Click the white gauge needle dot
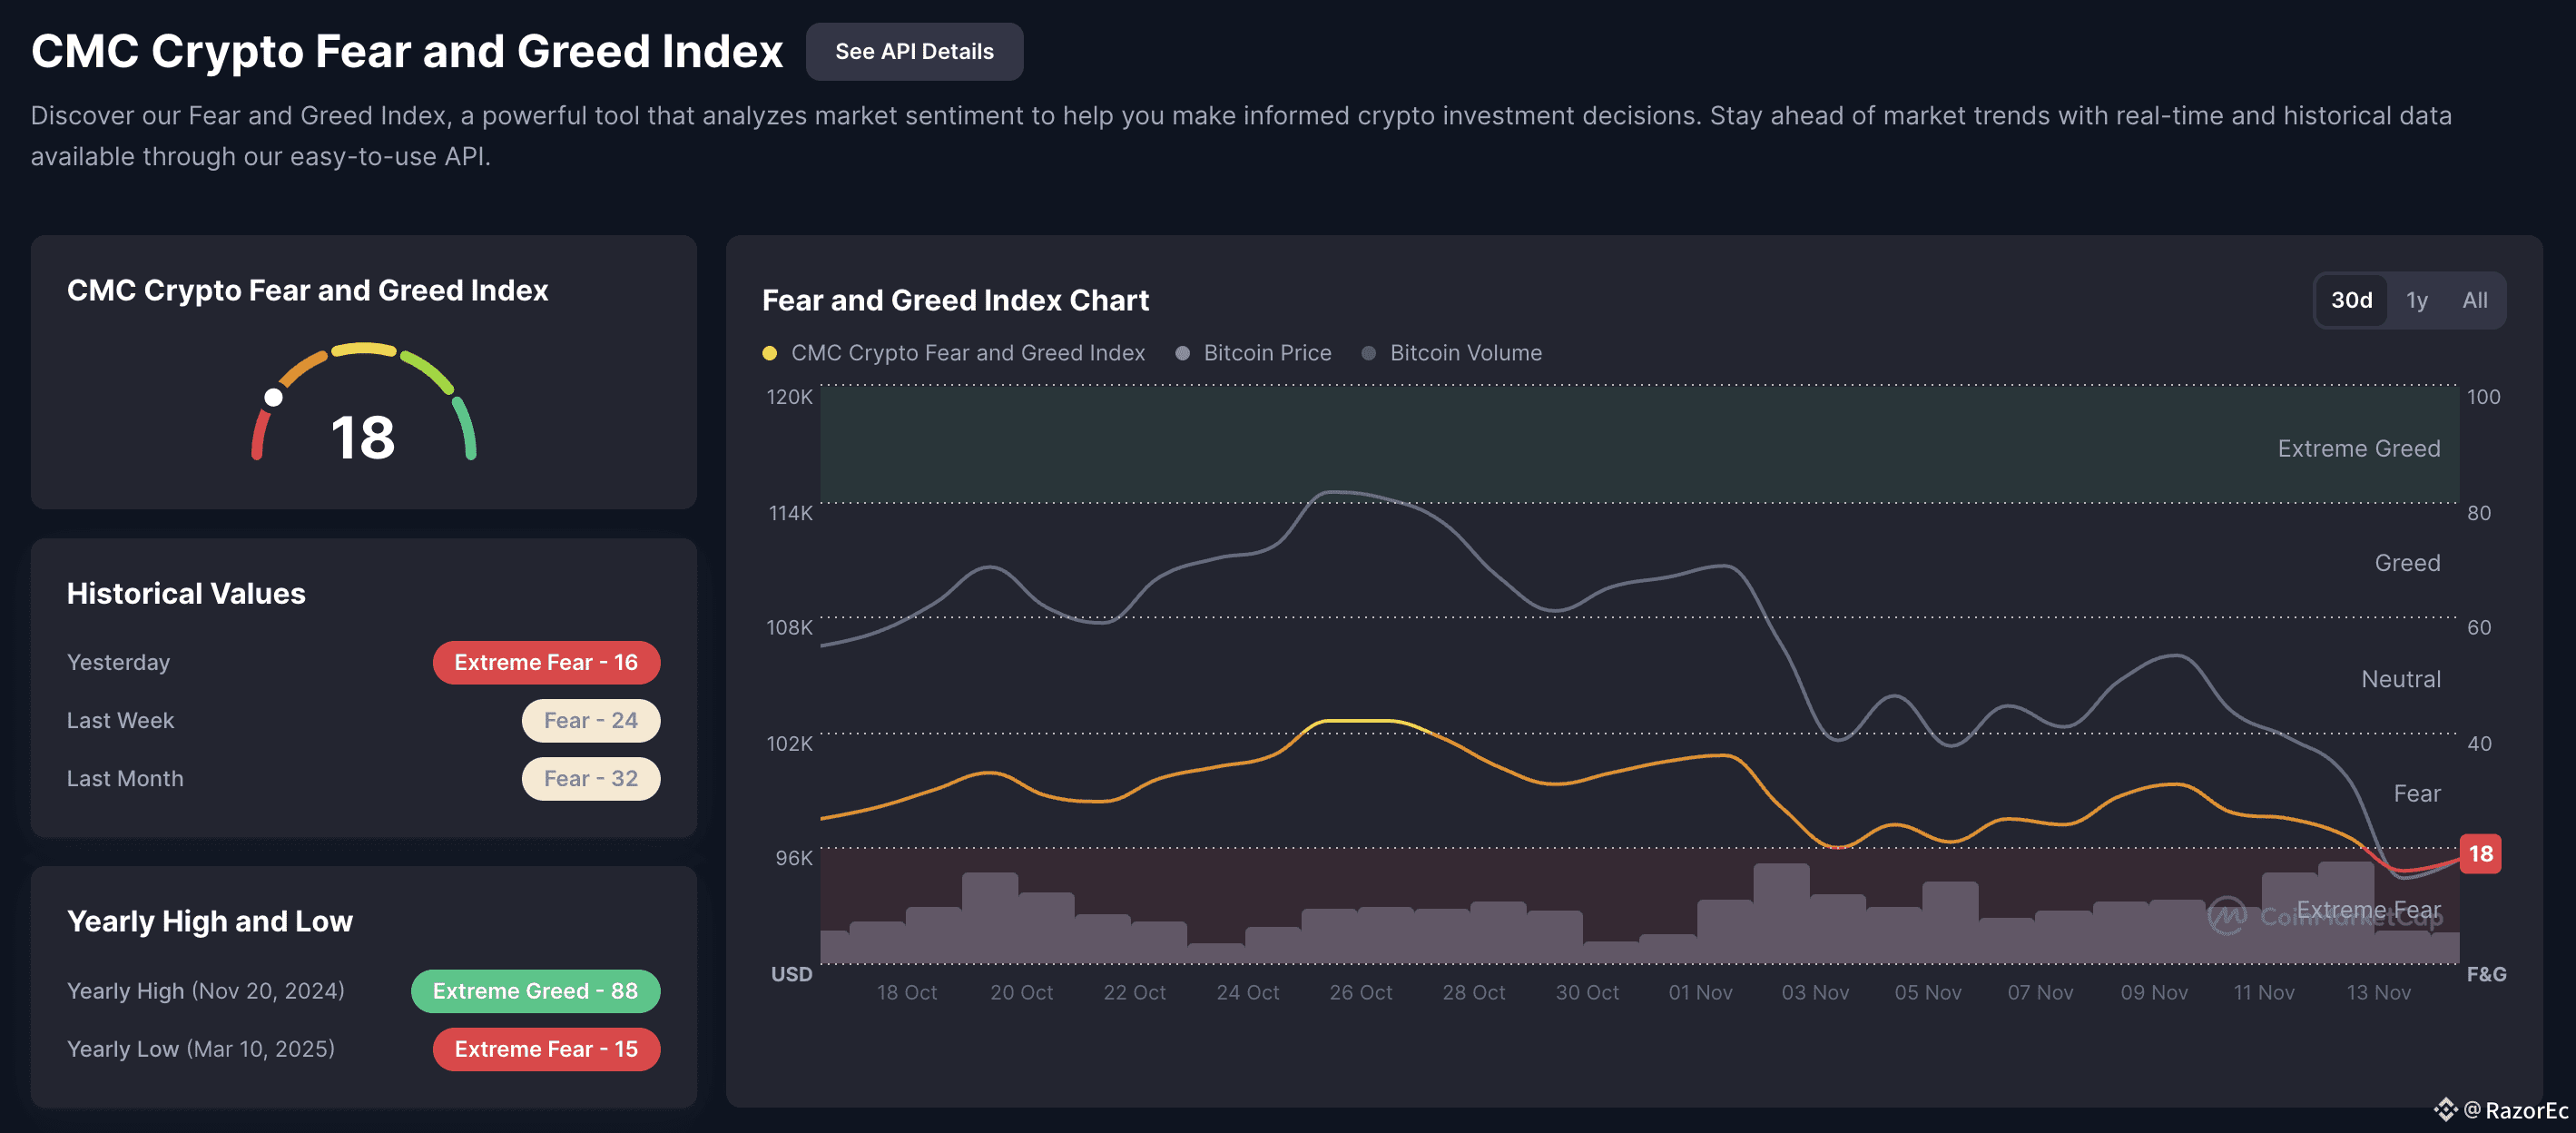The height and width of the screenshot is (1133, 2576). 273,398
